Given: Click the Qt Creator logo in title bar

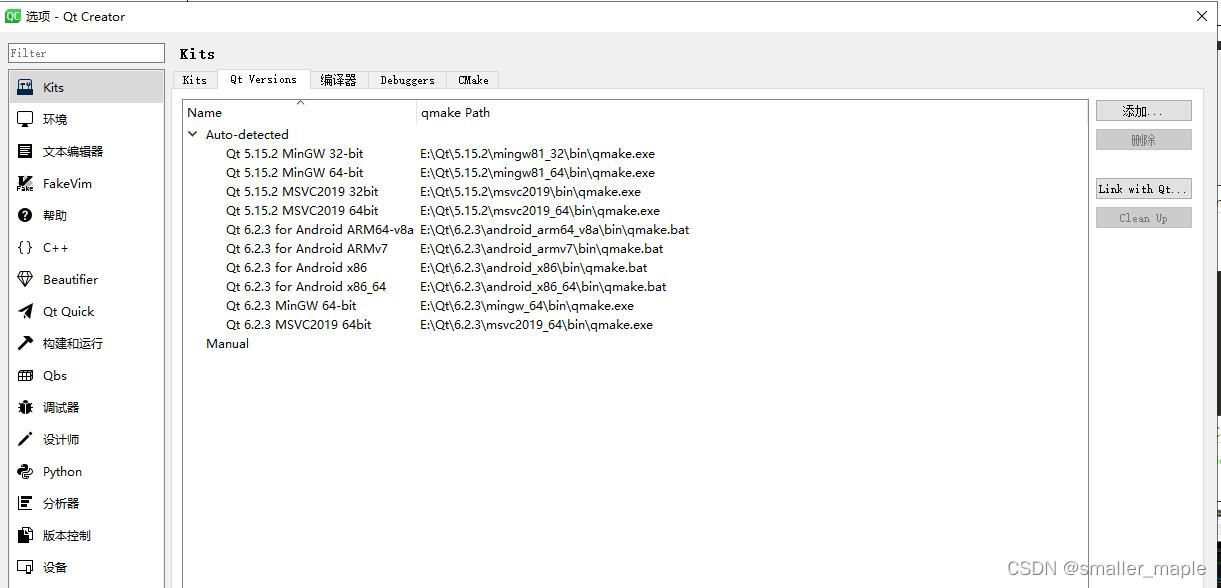Looking at the screenshot, I should [13, 16].
